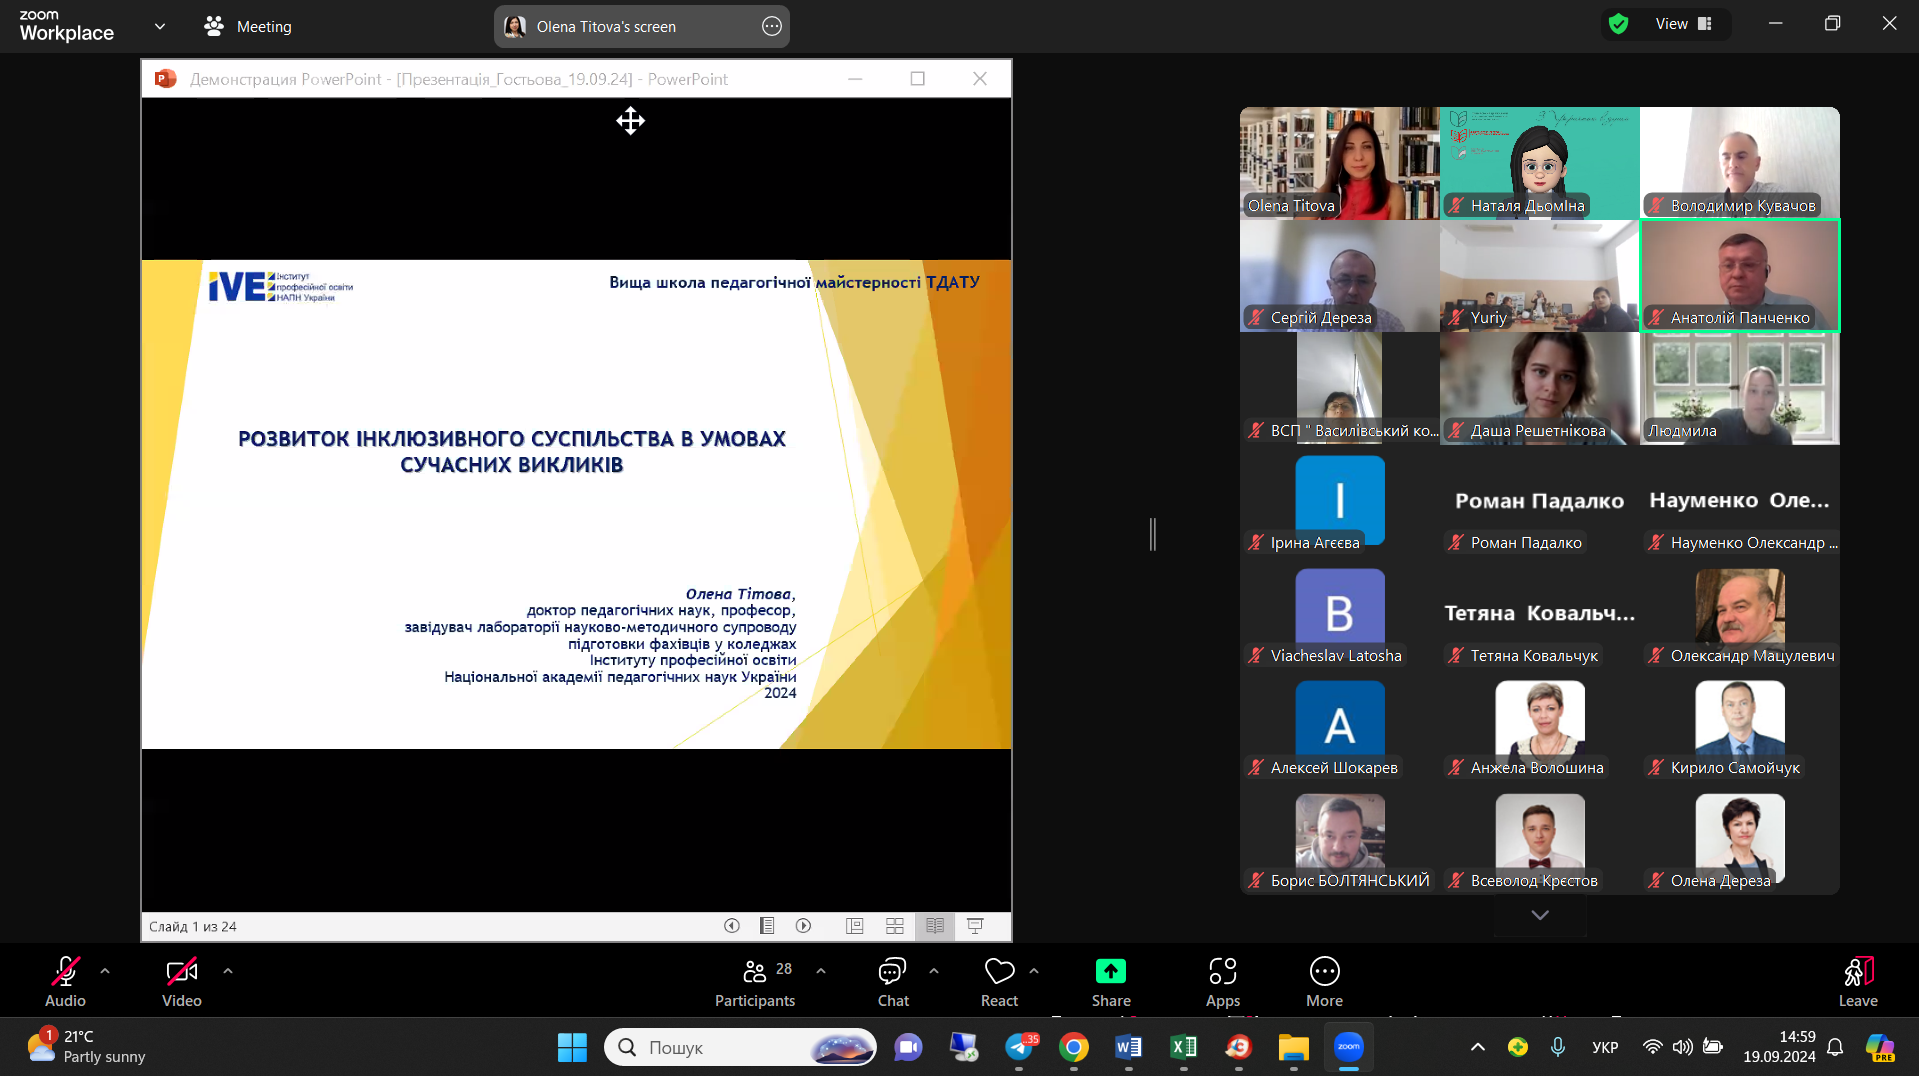Click the Leave meeting button

[x=1857, y=982]
